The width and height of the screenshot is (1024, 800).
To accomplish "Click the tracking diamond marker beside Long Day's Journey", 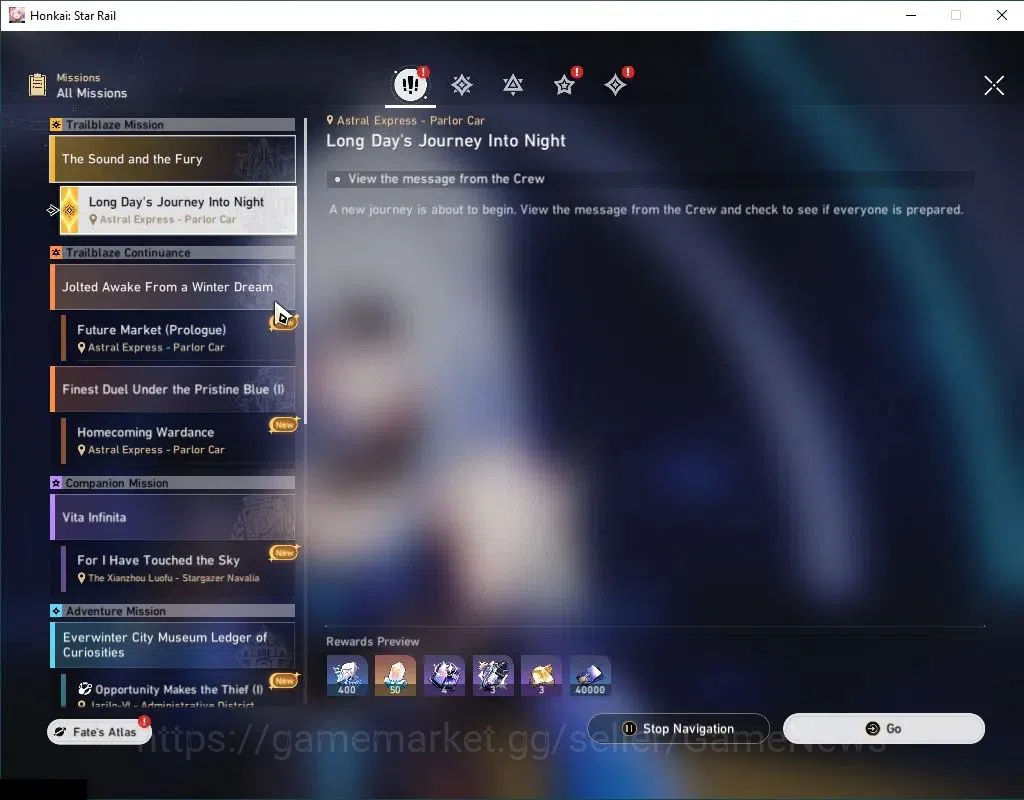I will 53,210.
